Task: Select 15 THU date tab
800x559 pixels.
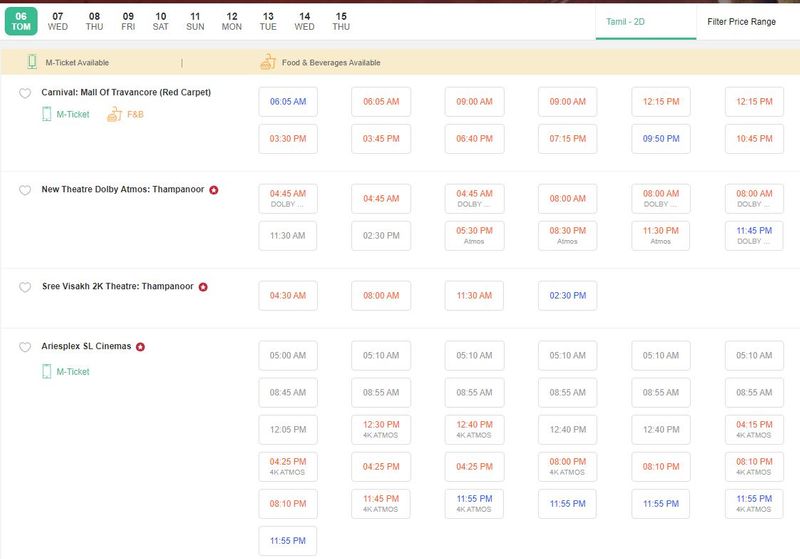Action: click(x=341, y=21)
